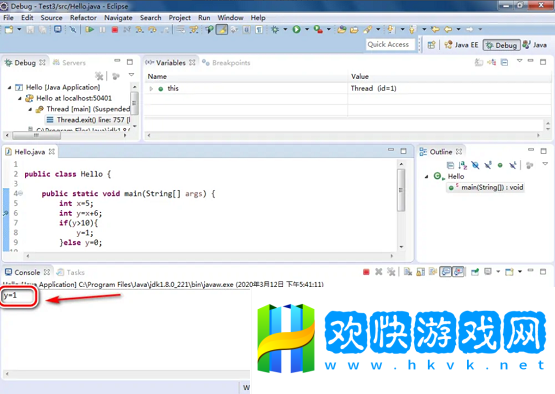The height and width of the screenshot is (394, 555).
Task: Toggle Show Whitespace Characters button
Action: tap(259, 29)
